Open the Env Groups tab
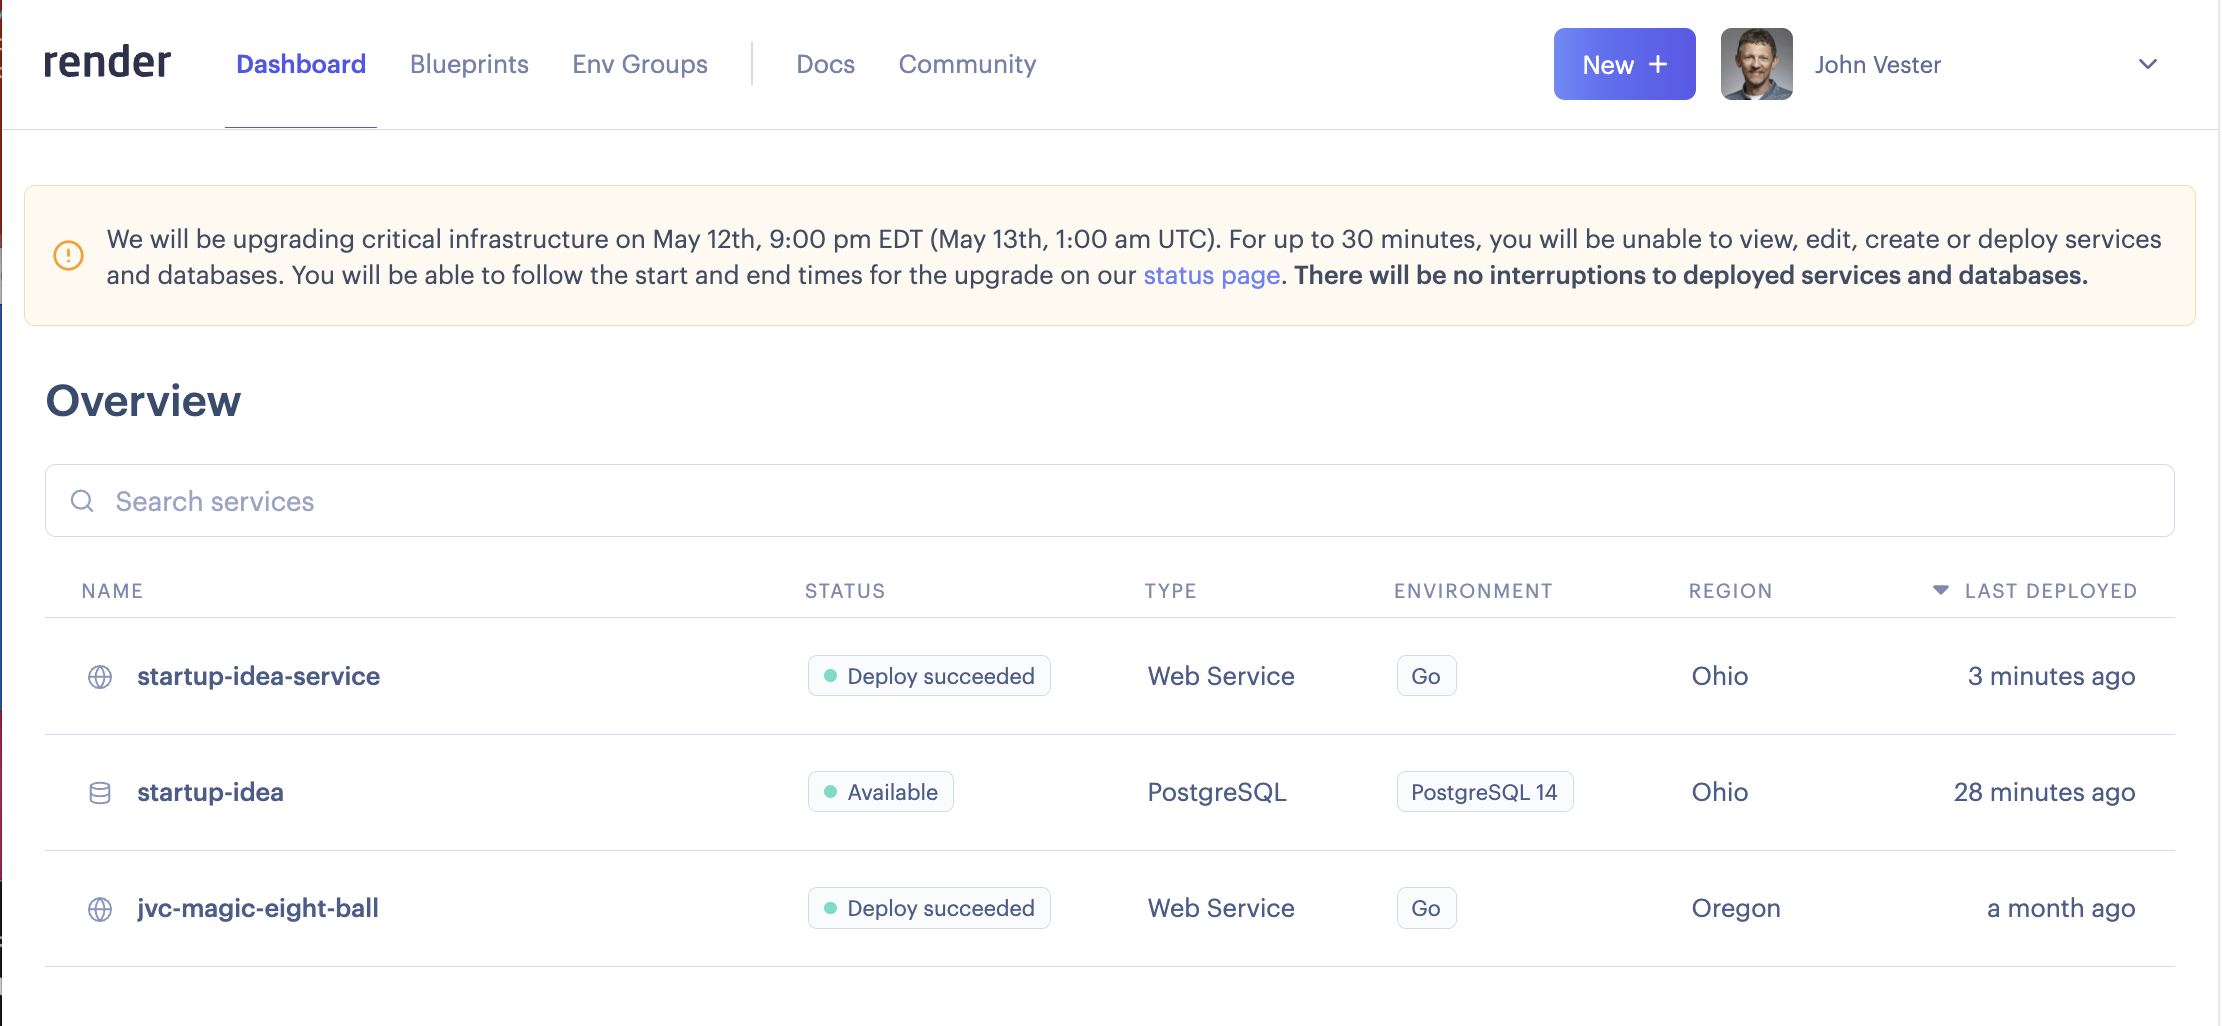 [640, 64]
